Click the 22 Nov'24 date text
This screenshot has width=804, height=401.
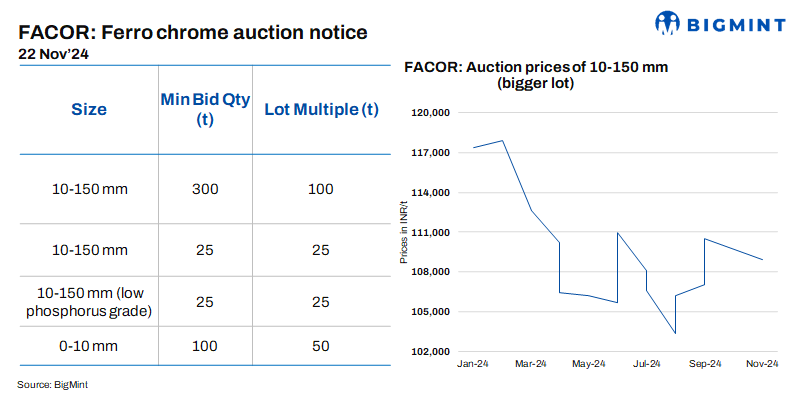[x=55, y=55]
